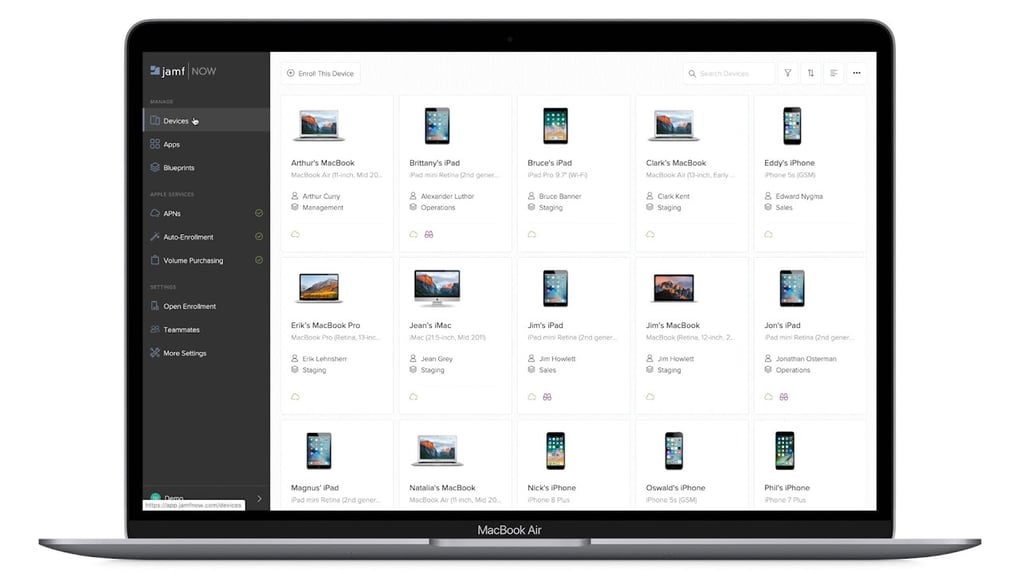Click supervision glasses icon on Brittany's iPad

click(x=429, y=234)
